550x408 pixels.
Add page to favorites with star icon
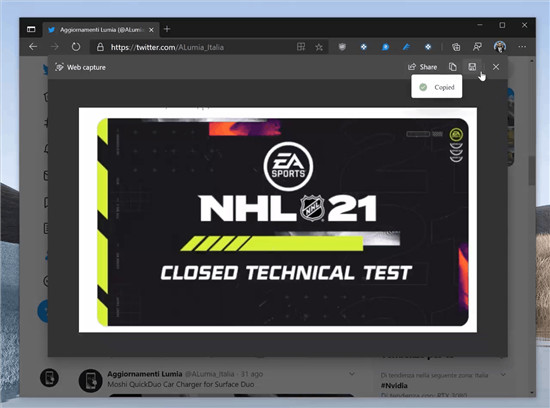tap(319, 47)
